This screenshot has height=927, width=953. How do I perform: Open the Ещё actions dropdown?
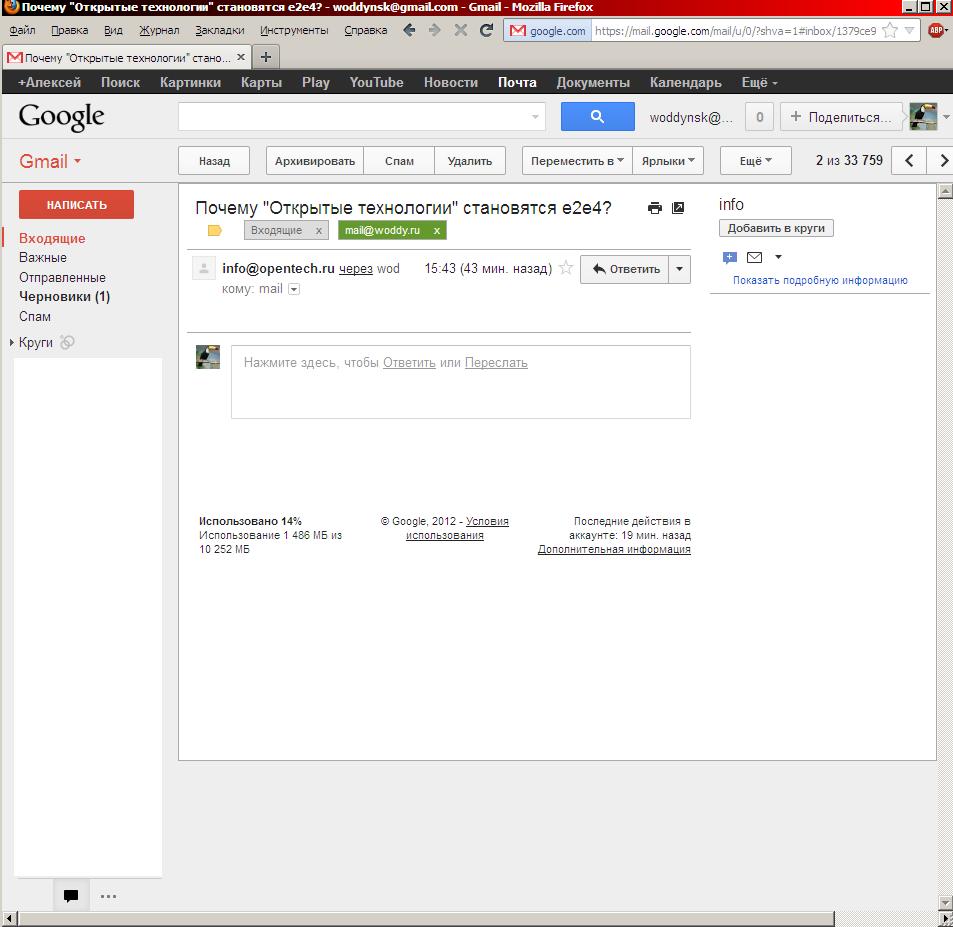coord(755,160)
